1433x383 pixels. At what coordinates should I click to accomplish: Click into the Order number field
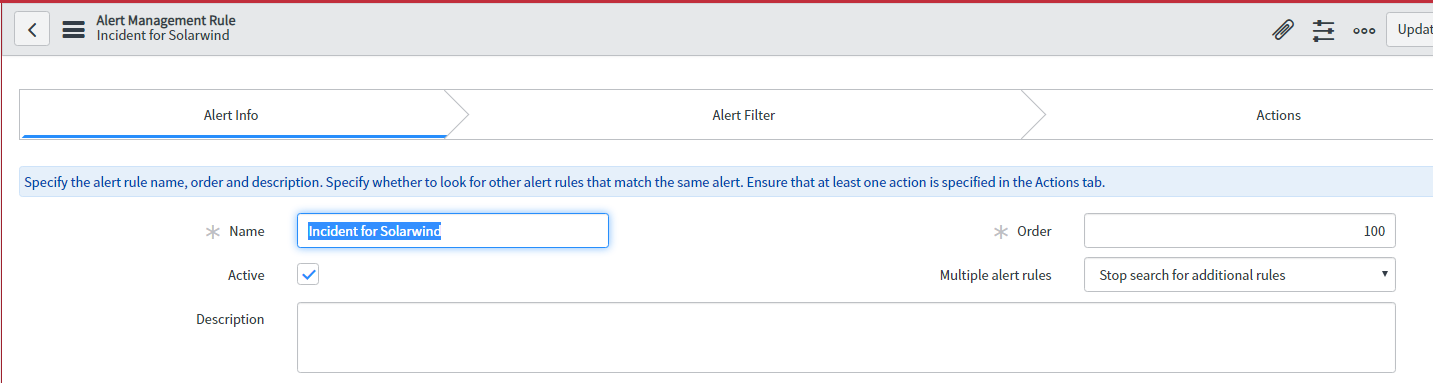(1240, 231)
